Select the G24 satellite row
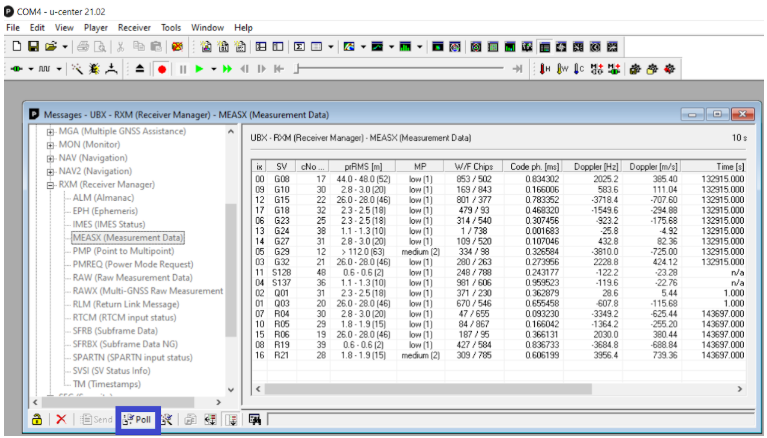 pyautogui.click(x=499, y=231)
